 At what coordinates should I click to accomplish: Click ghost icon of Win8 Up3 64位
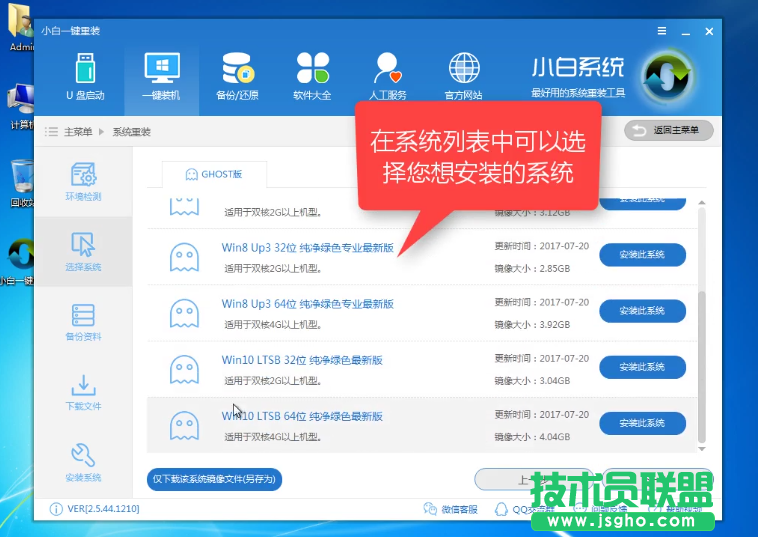pos(184,313)
